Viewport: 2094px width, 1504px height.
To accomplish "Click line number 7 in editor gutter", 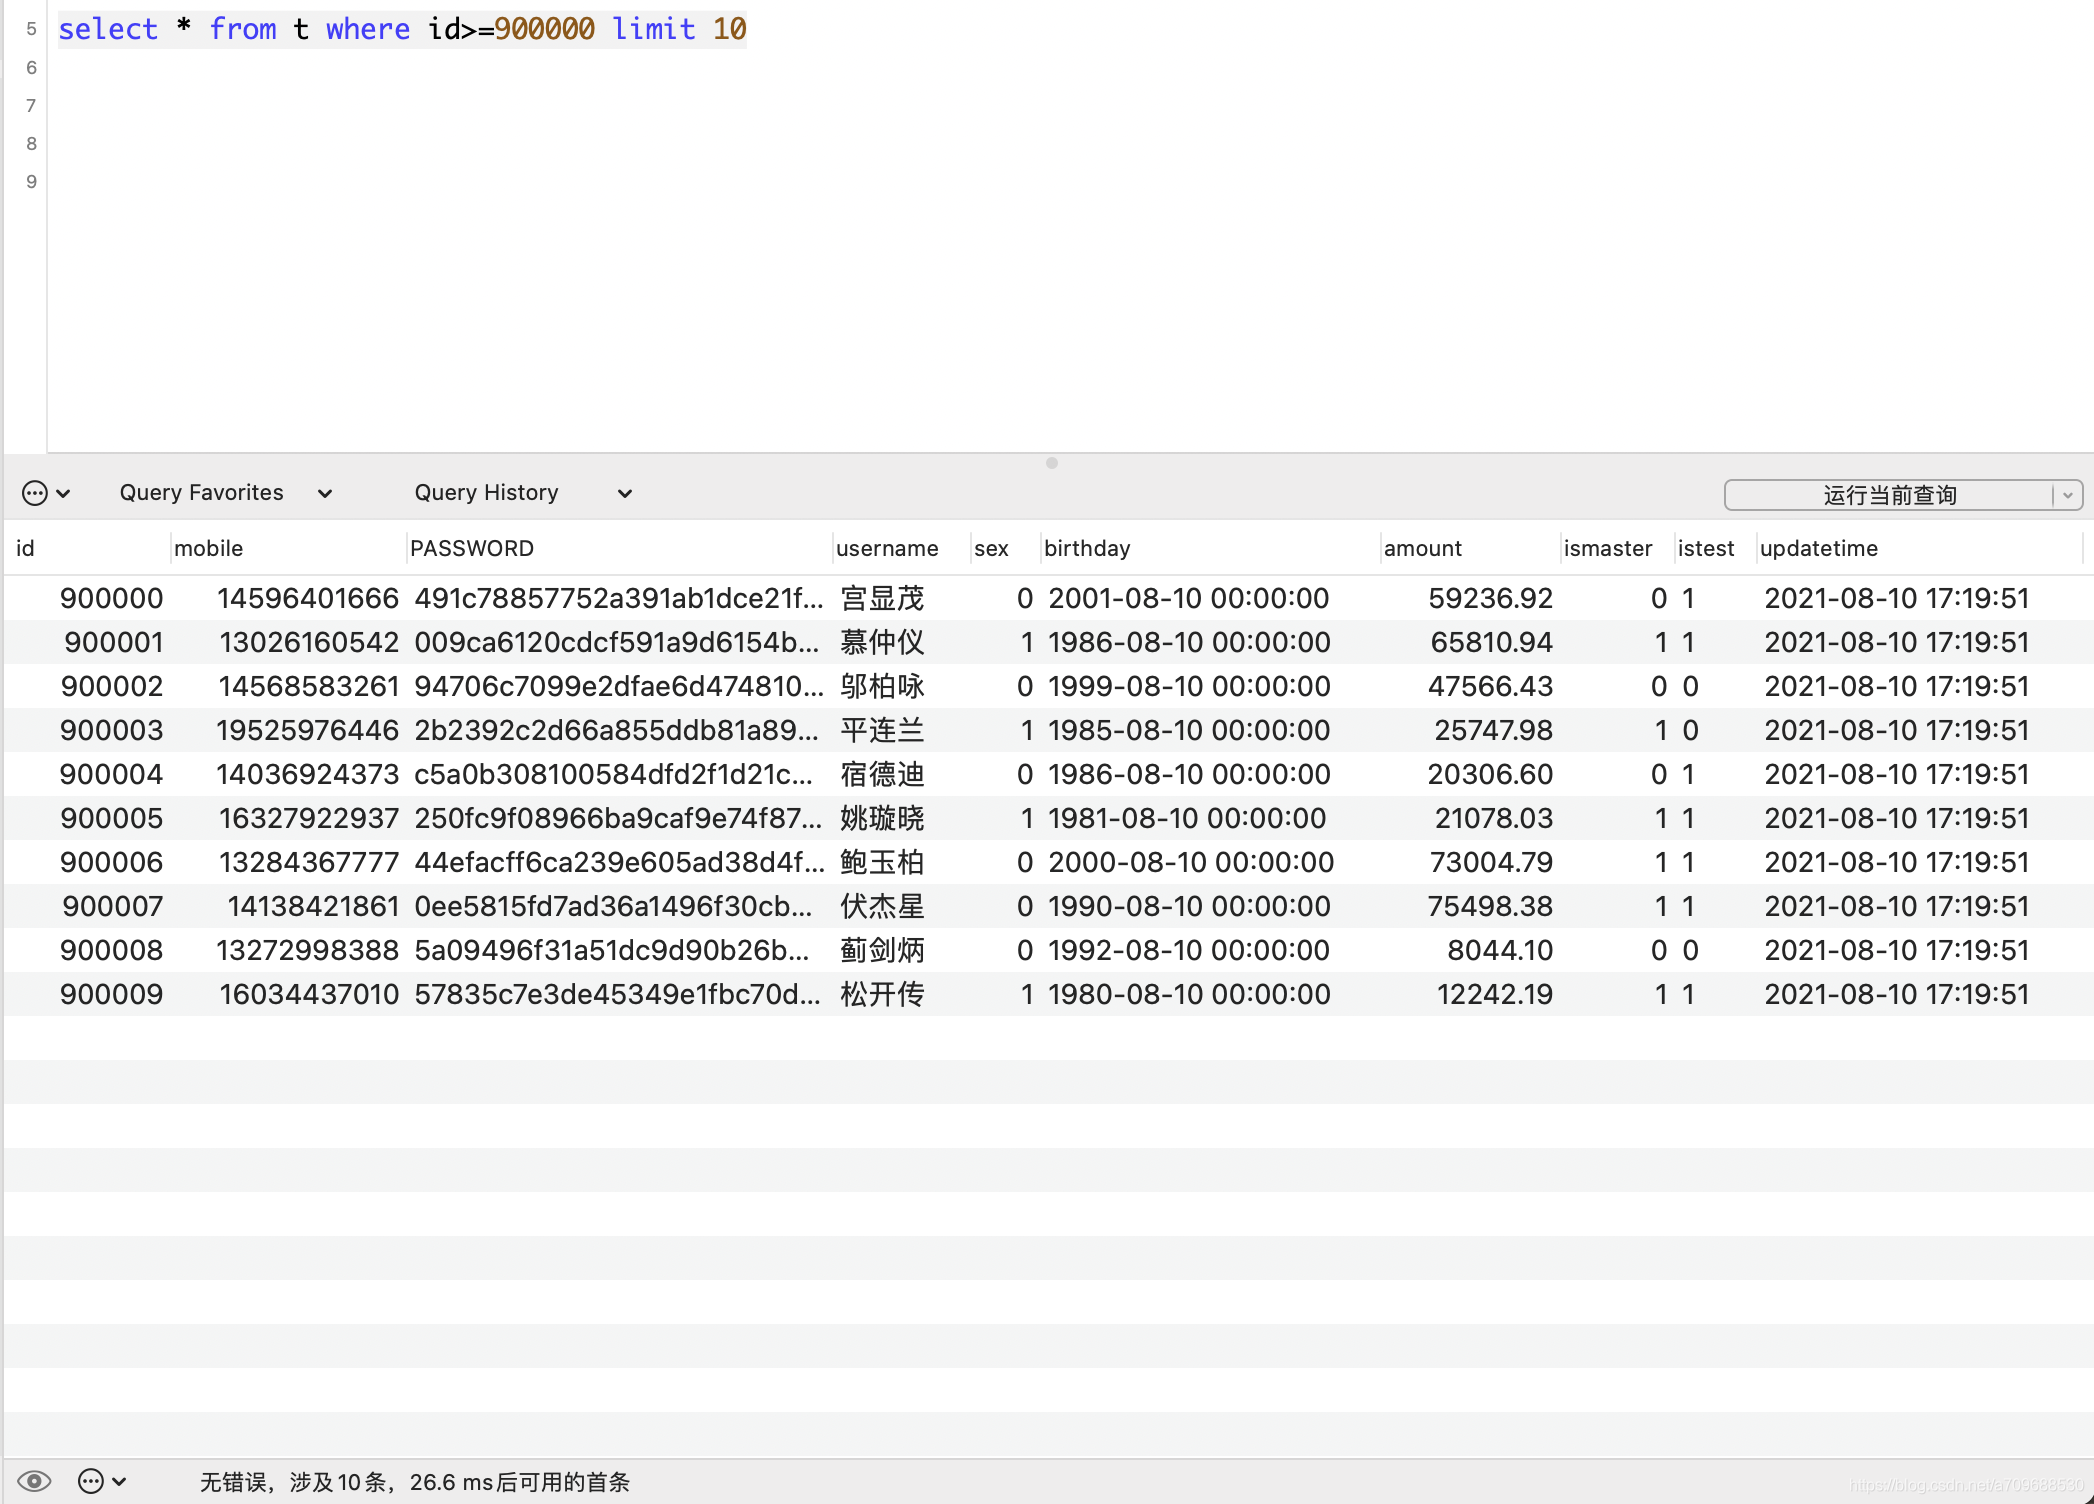I will 31,106.
